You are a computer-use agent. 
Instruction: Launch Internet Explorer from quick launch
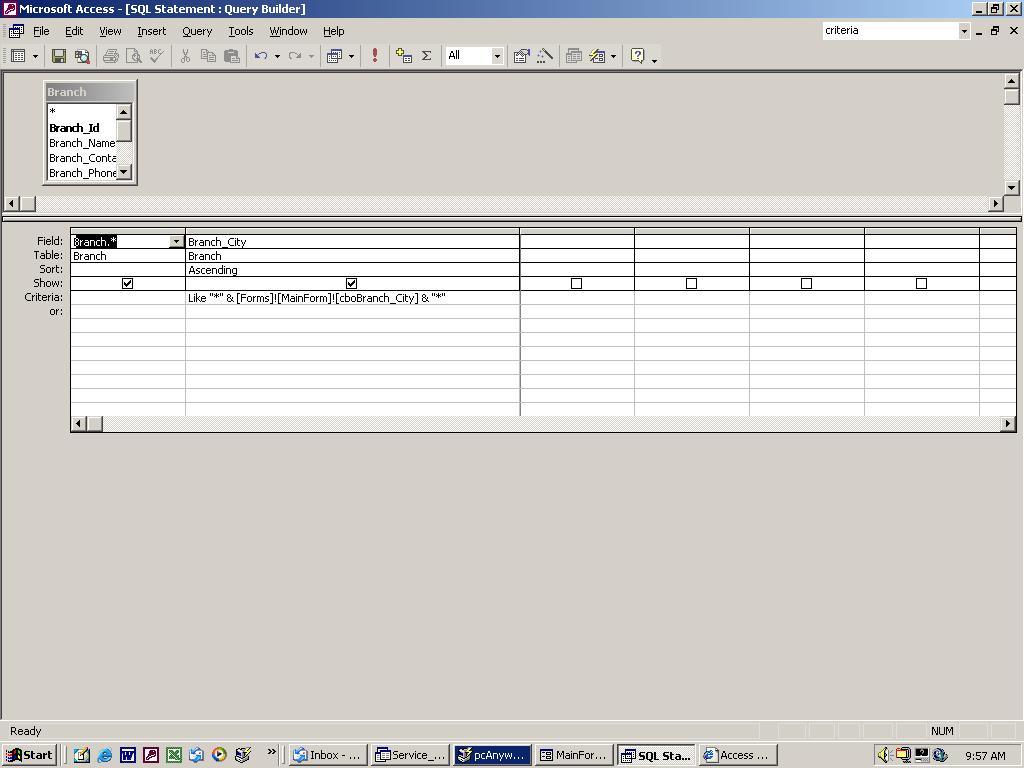pyautogui.click(x=104, y=755)
